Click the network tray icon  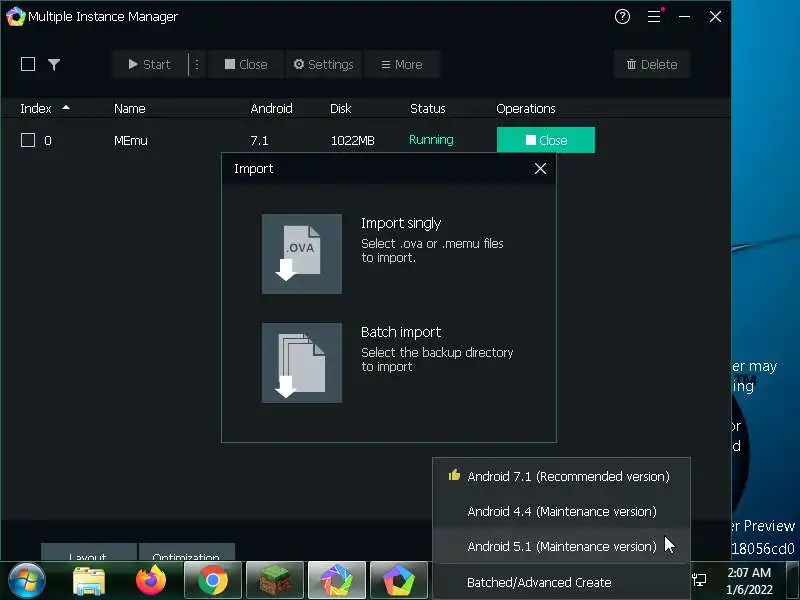(699, 579)
